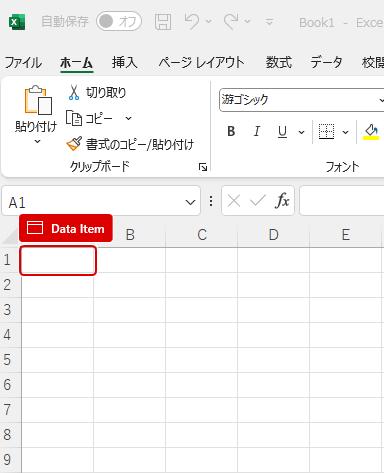Toggle Bold formatting
Screen dimensions: 384x473
pos(231,132)
